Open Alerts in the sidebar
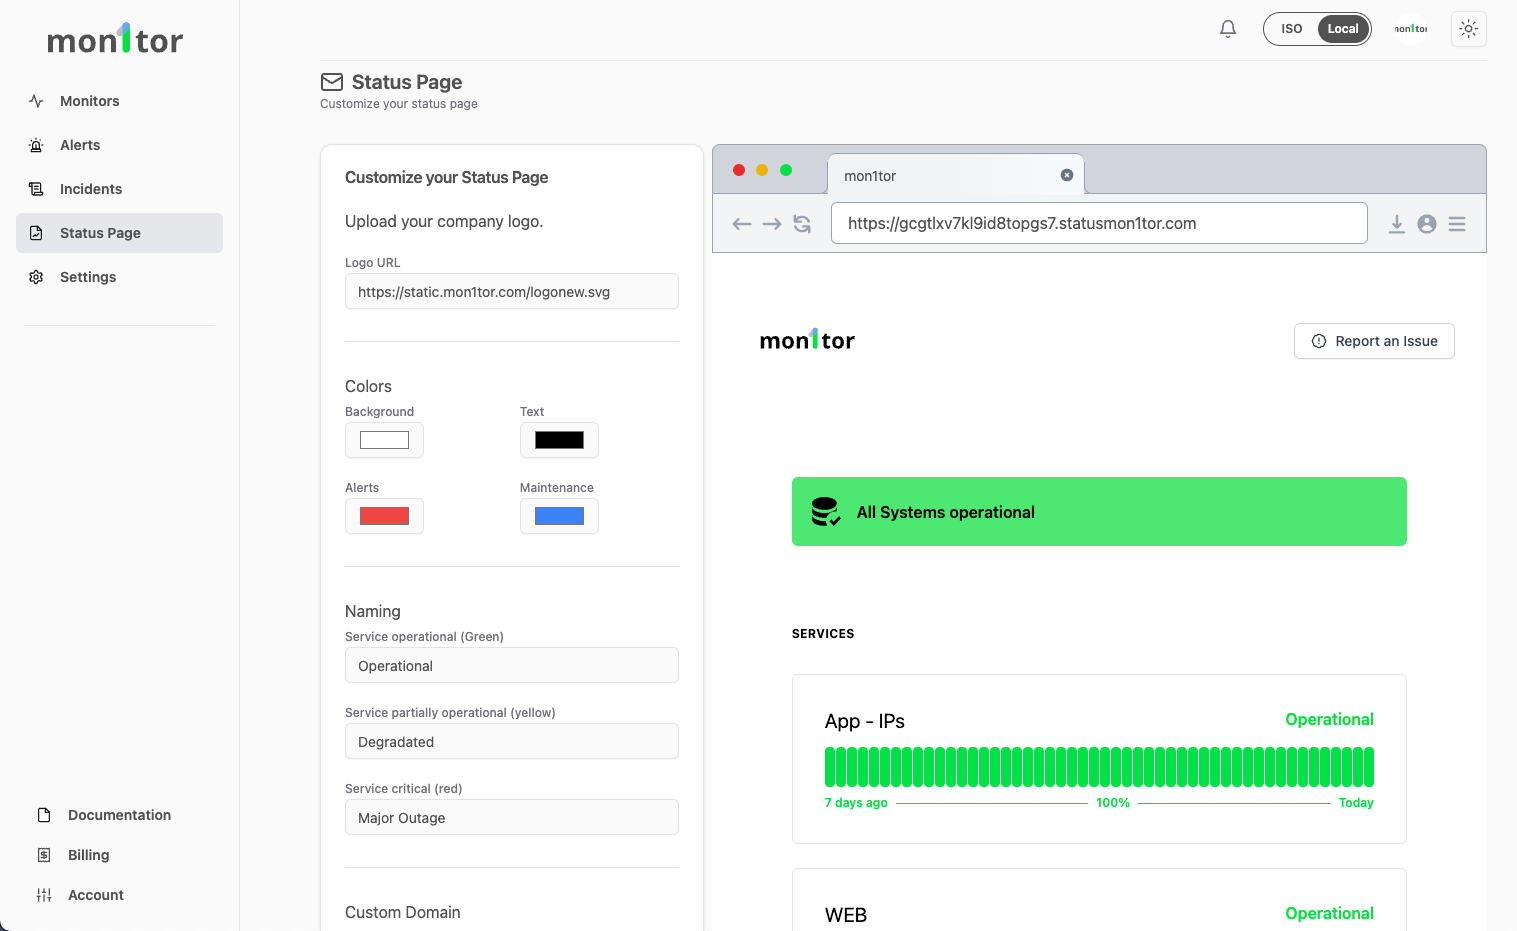This screenshot has width=1517, height=931. 119,145
